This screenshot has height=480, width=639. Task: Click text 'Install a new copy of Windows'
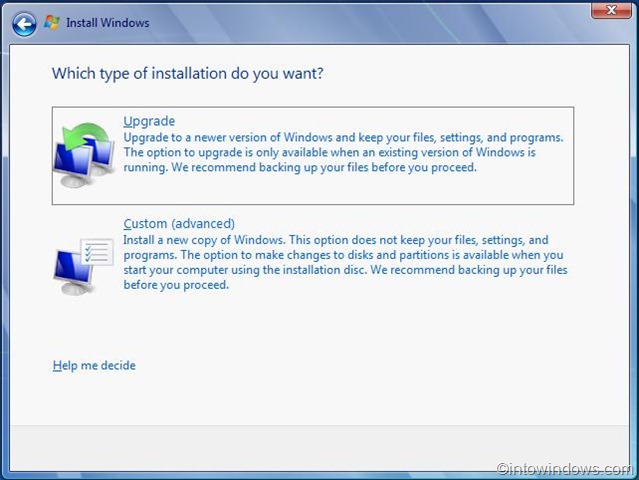coord(203,240)
